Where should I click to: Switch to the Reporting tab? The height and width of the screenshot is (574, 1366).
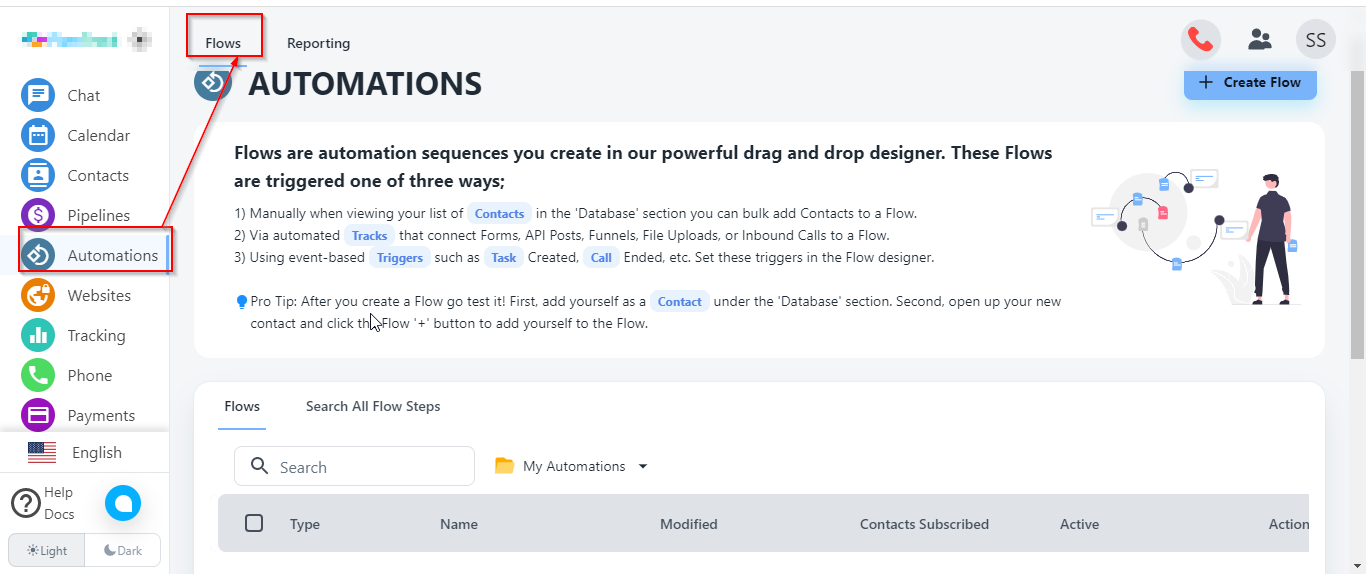318,43
